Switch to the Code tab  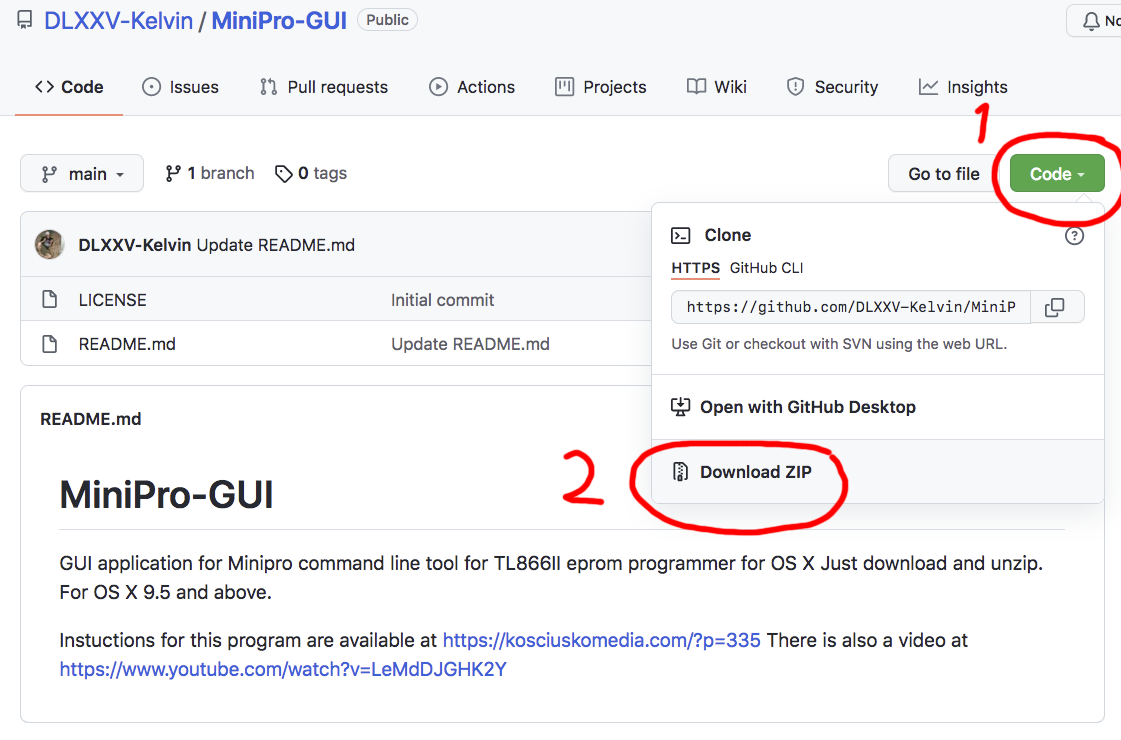[69, 87]
